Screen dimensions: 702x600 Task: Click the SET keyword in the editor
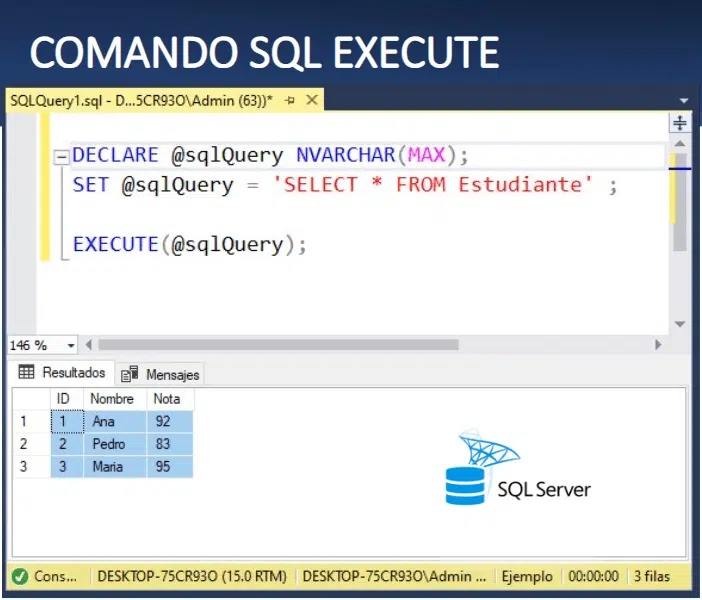pyautogui.click(x=91, y=185)
